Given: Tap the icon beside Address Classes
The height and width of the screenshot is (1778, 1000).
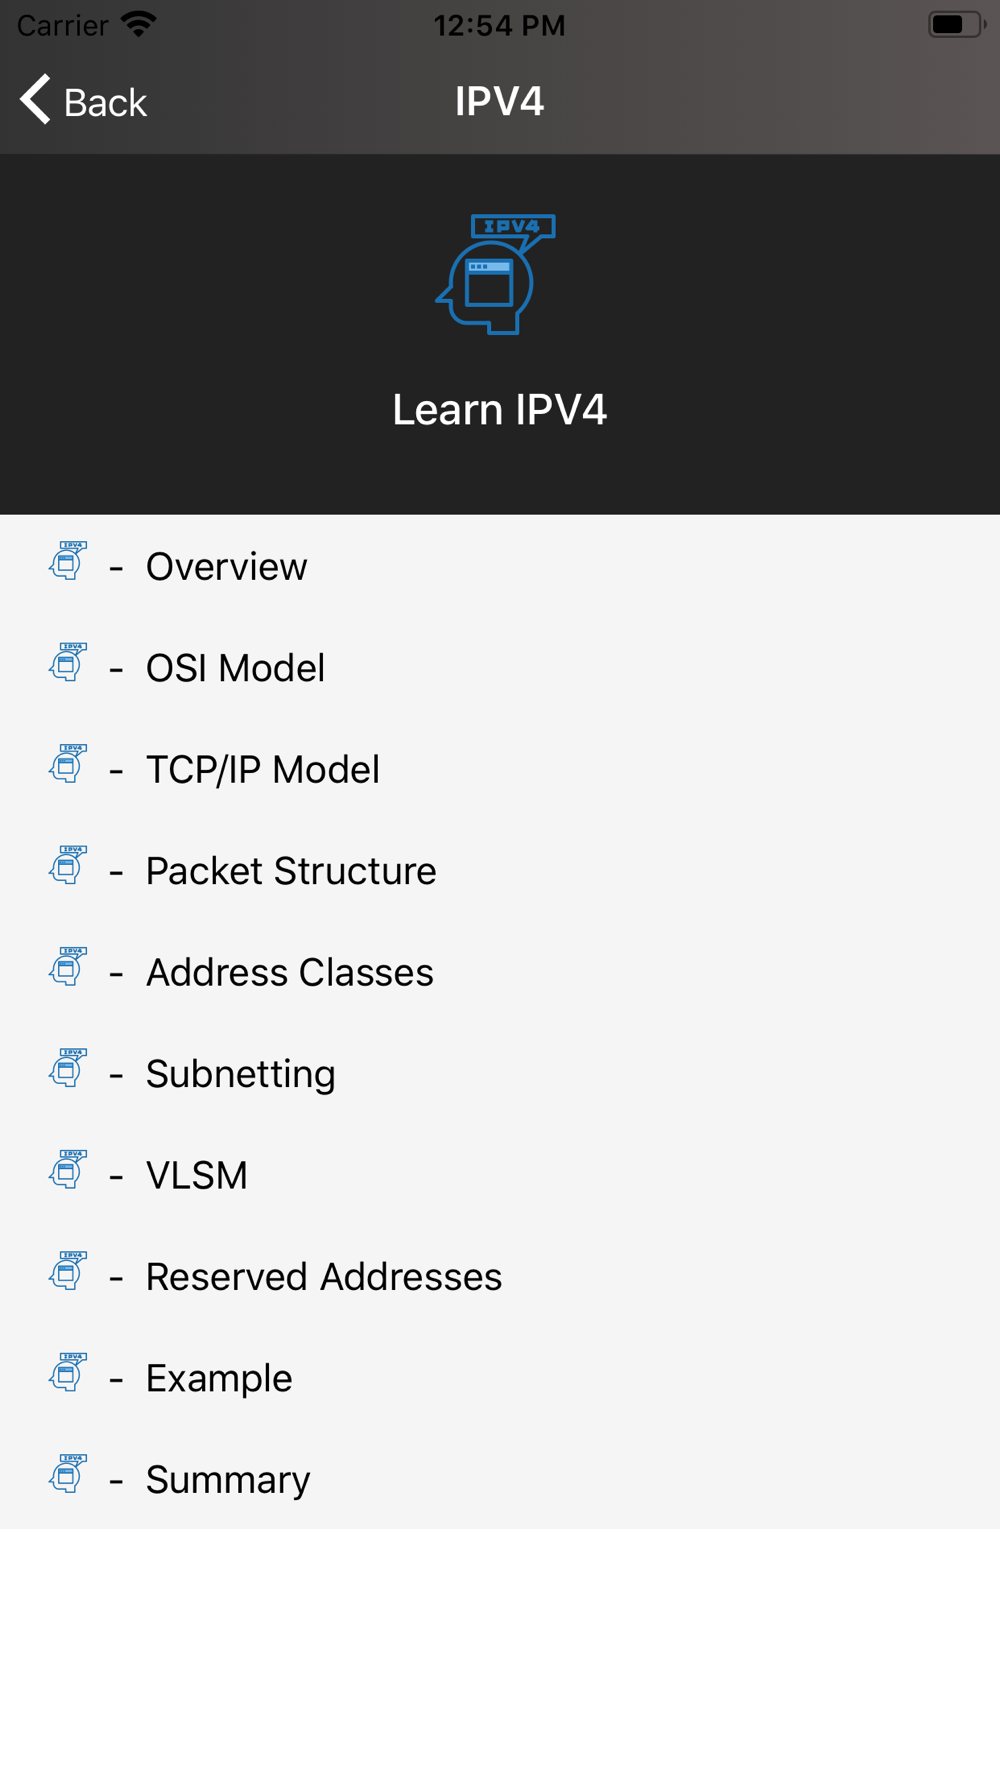Looking at the screenshot, I should (x=68, y=967).
